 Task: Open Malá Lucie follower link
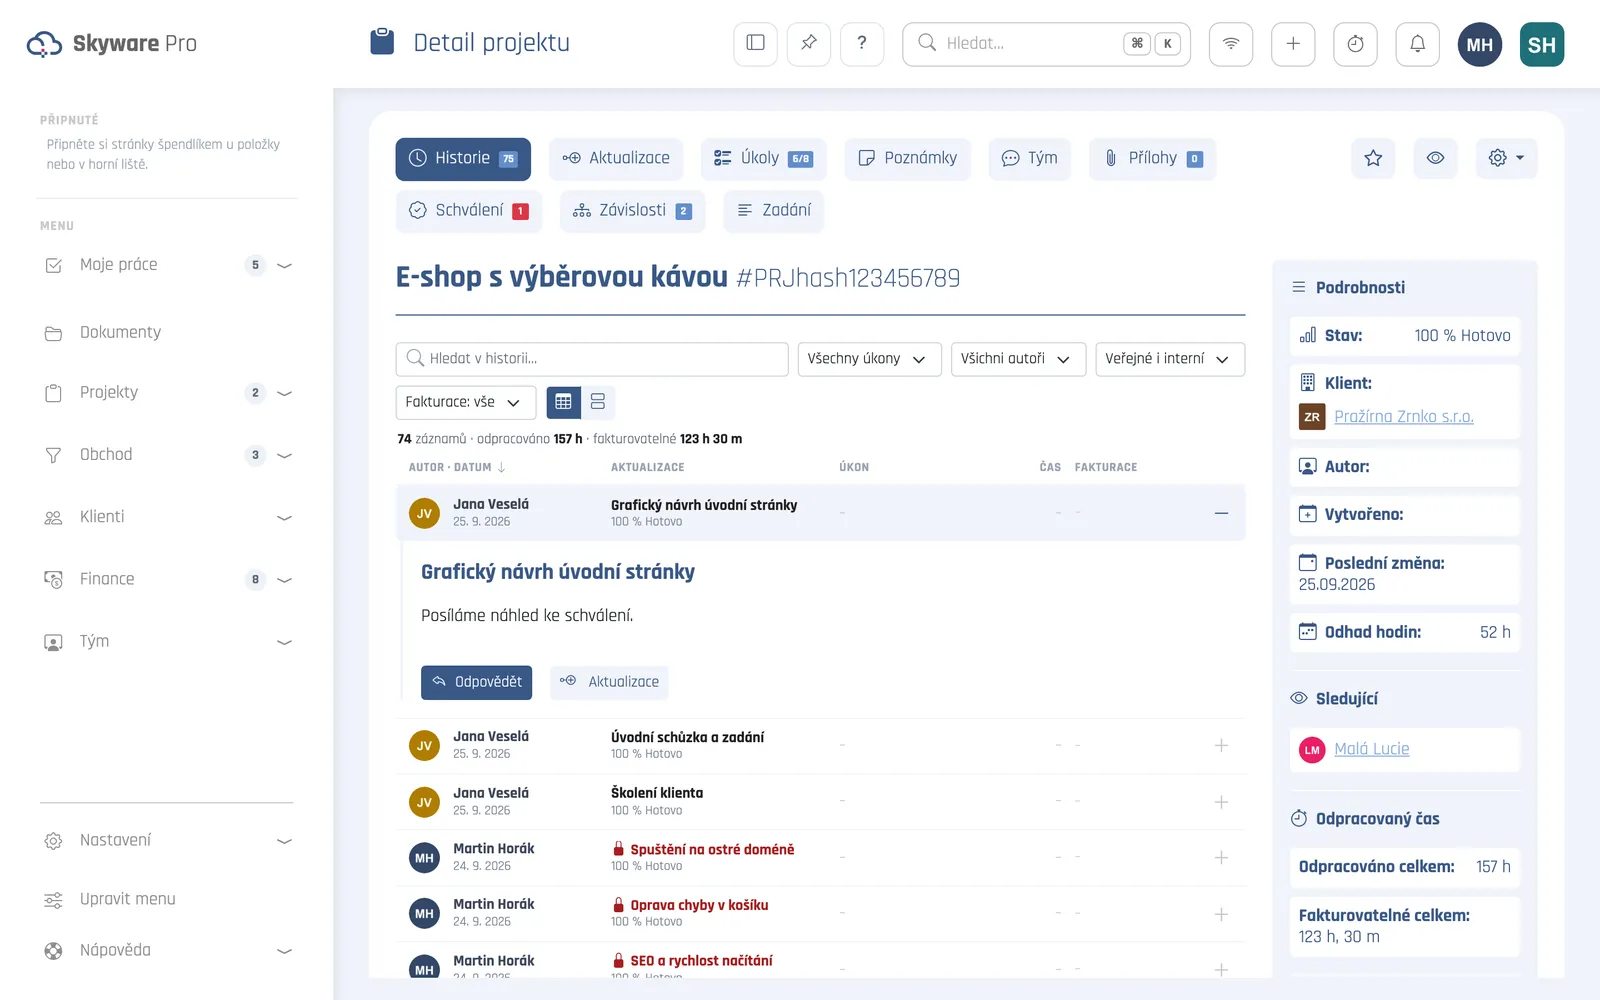point(1372,749)
